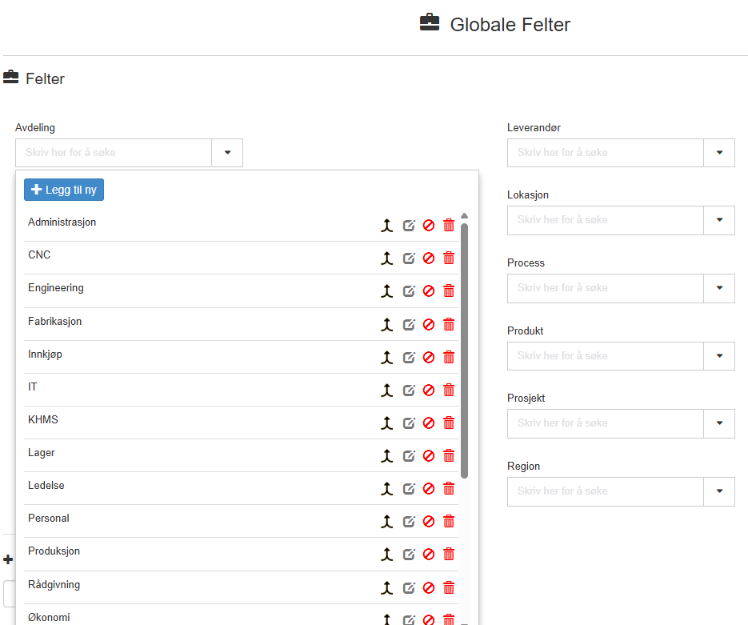Click the merge icon for Fabrikasjon
Image resolution: width=748 pixels, height=625 pixels.
click(x=387, y=324)
